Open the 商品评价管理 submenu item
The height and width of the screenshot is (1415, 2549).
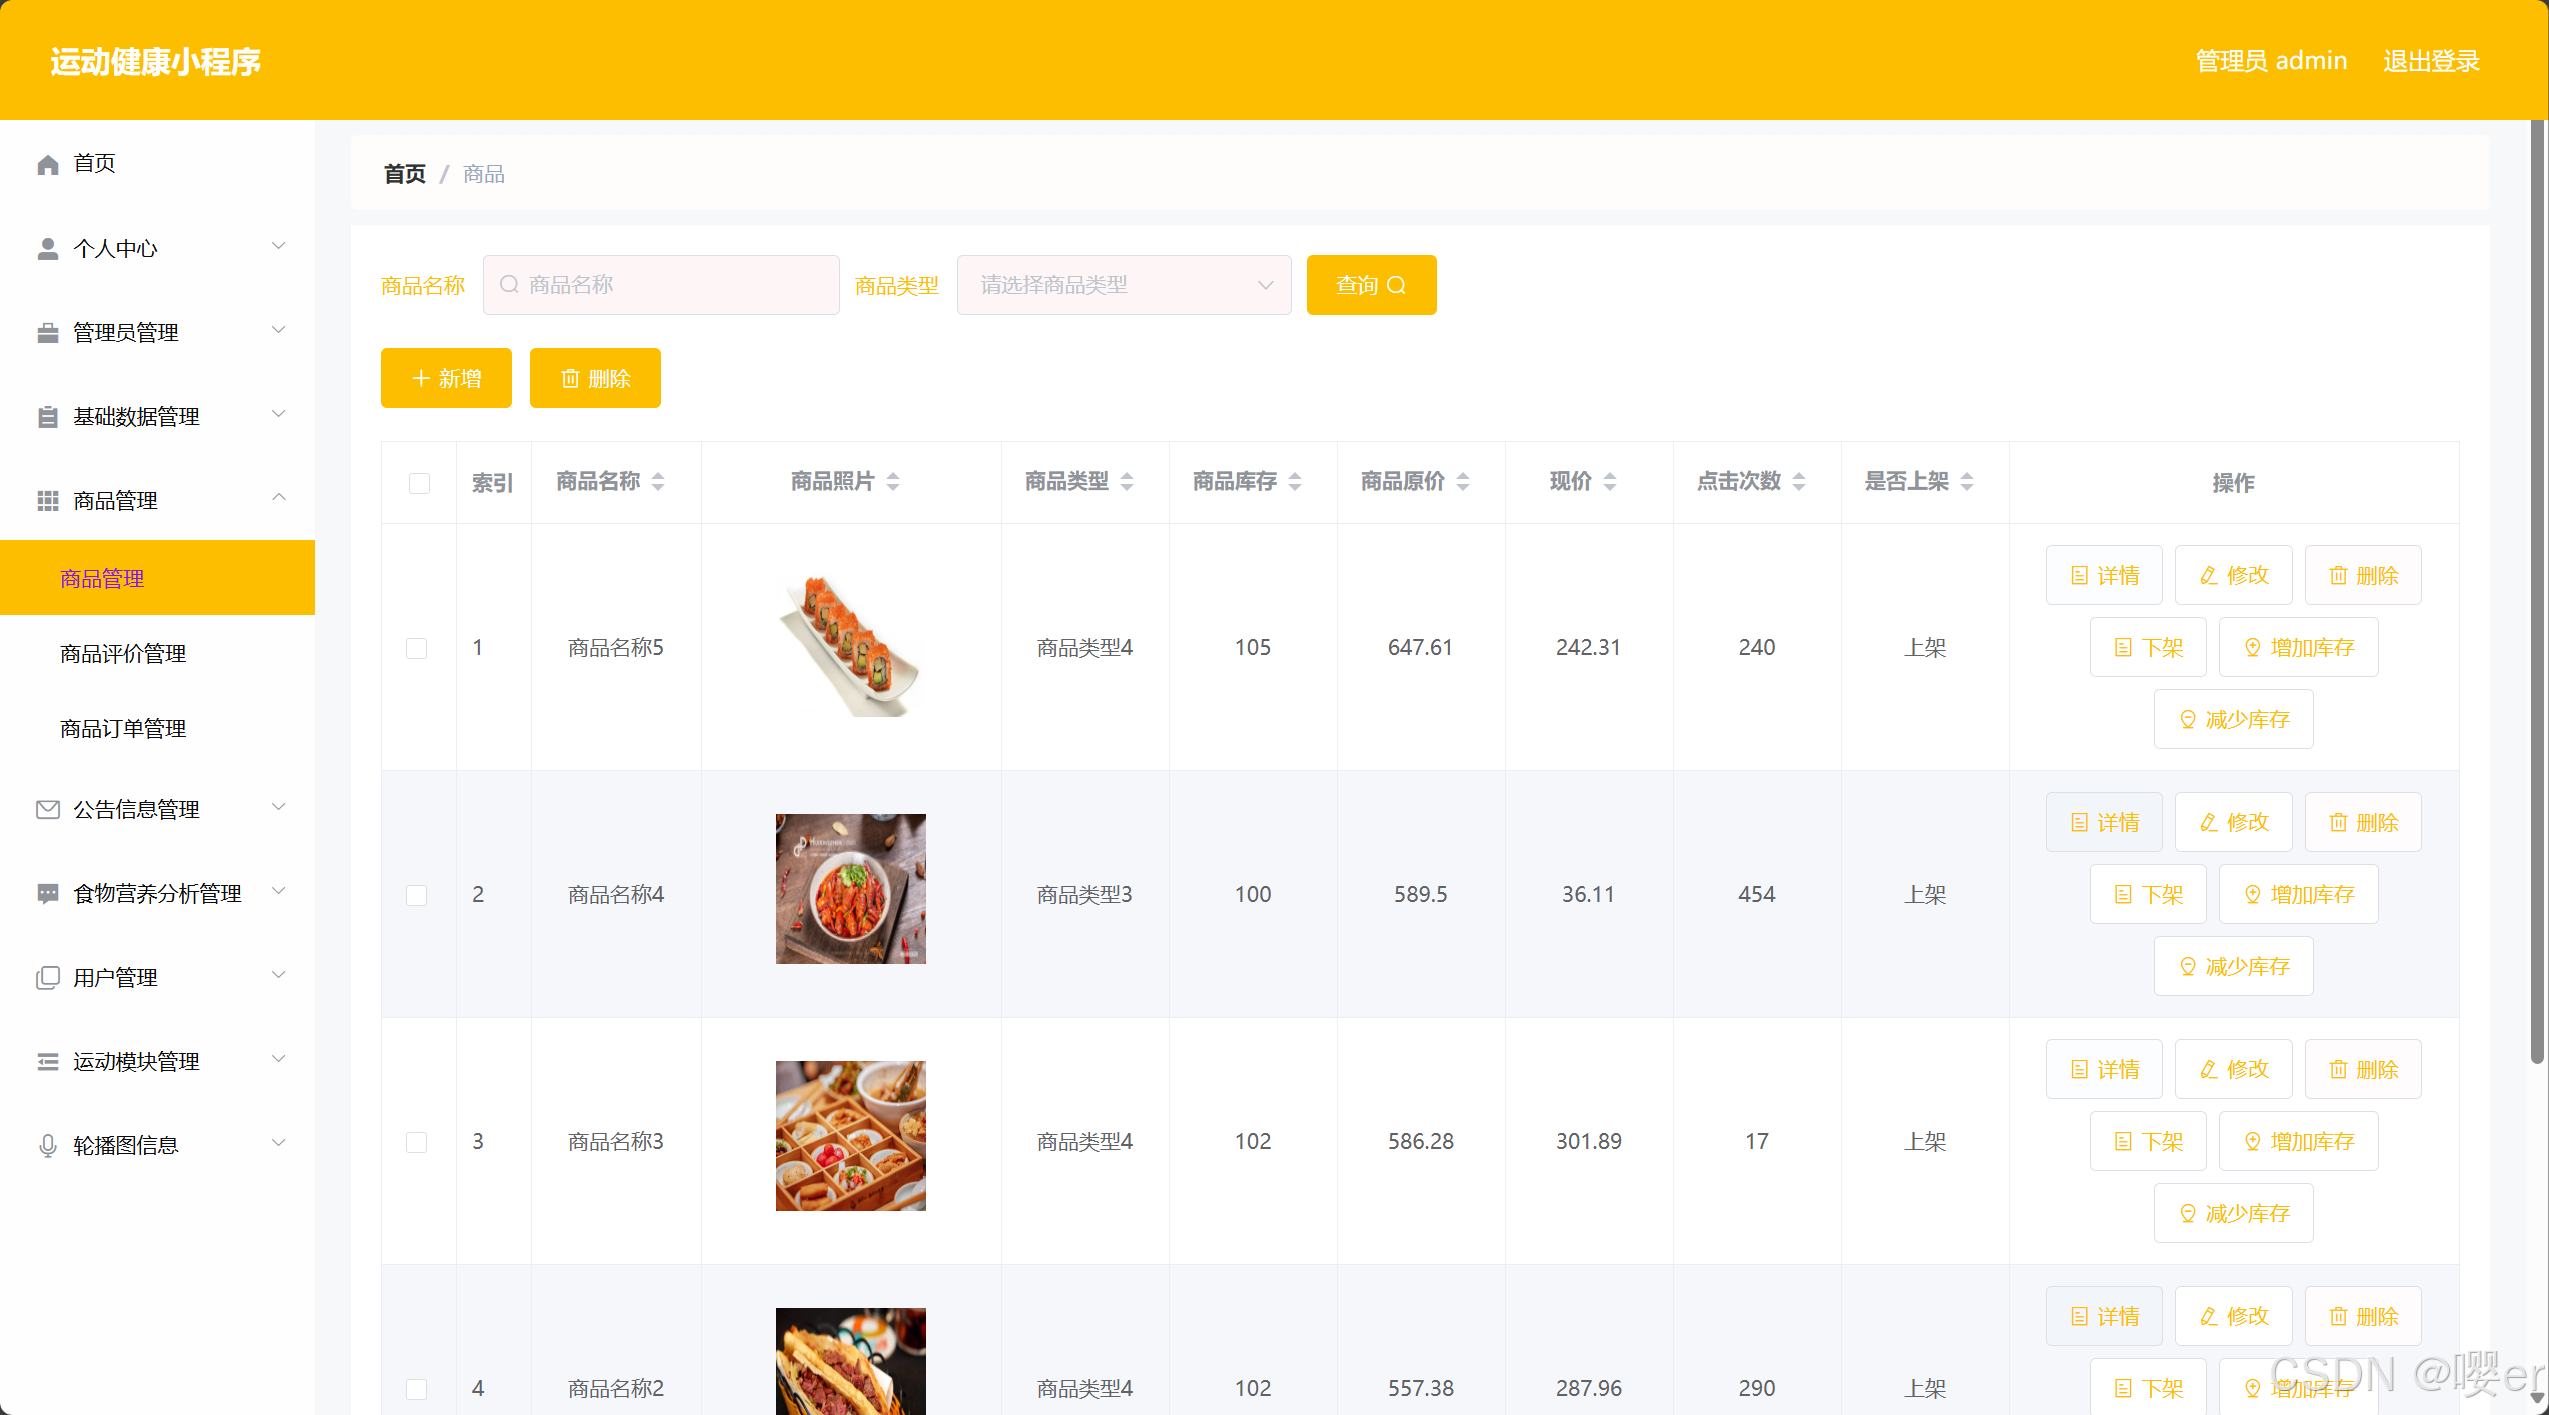click(123, 654)
